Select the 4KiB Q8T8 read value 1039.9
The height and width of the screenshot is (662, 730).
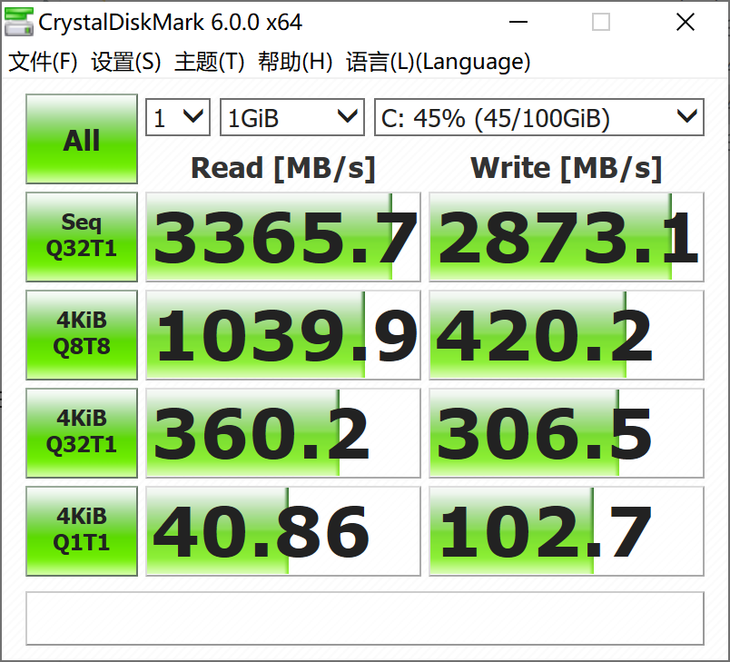[283, 335]
